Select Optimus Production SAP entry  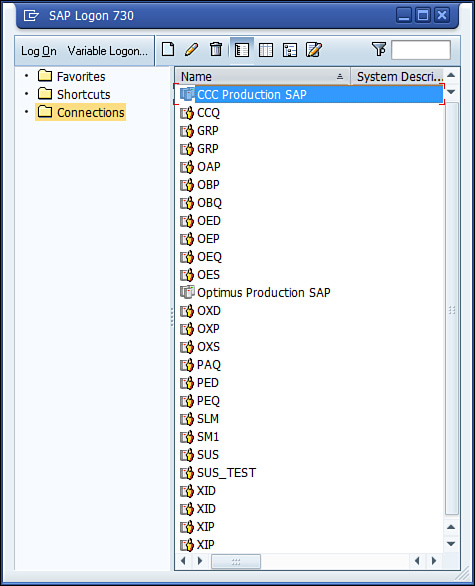[x=263, y=293]
